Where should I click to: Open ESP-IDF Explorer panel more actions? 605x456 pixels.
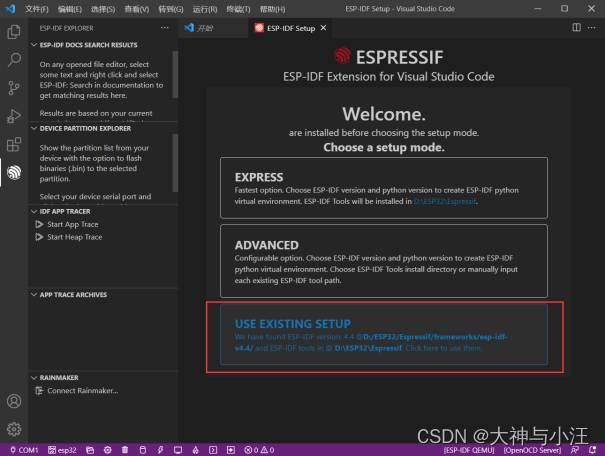165,28
